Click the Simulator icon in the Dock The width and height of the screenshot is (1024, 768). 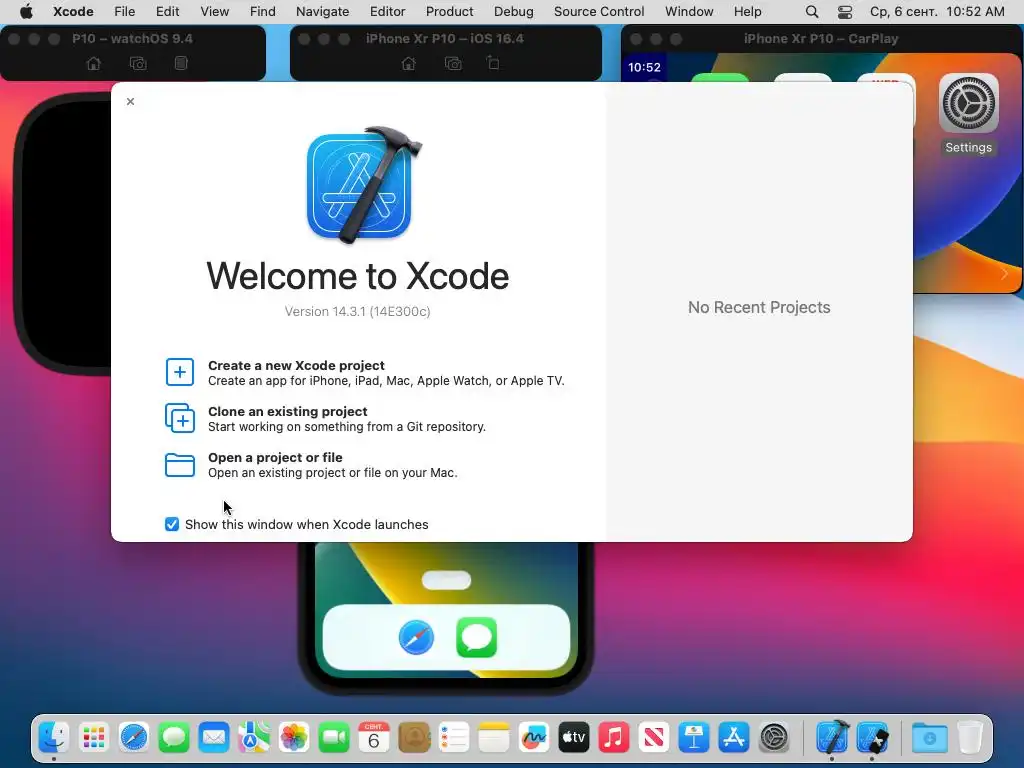[x=872, y=738]
